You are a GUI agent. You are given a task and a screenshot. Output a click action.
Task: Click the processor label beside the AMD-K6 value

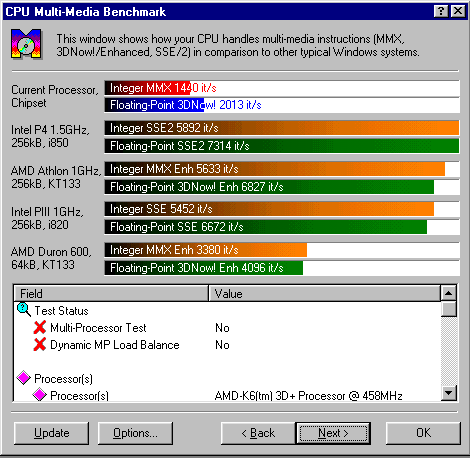(79, 396)
